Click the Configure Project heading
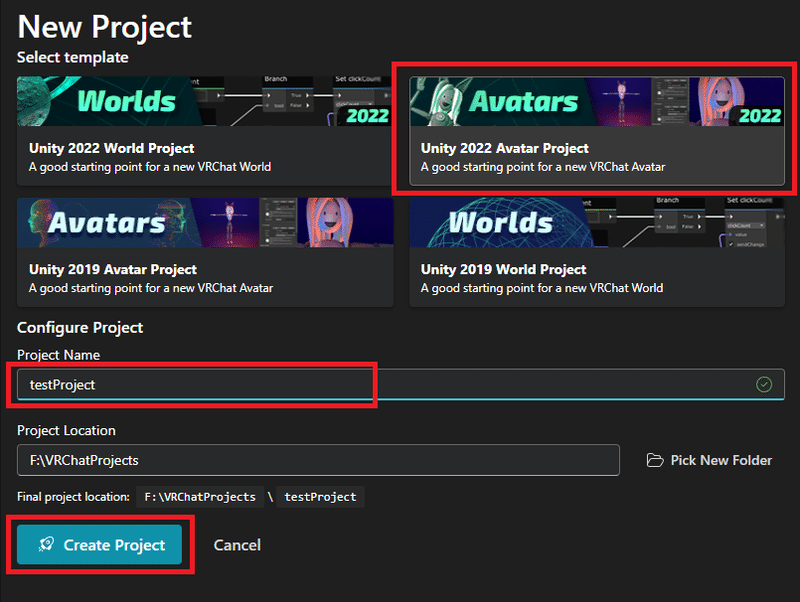Screen dimensions: 800x602 point(80,328)
